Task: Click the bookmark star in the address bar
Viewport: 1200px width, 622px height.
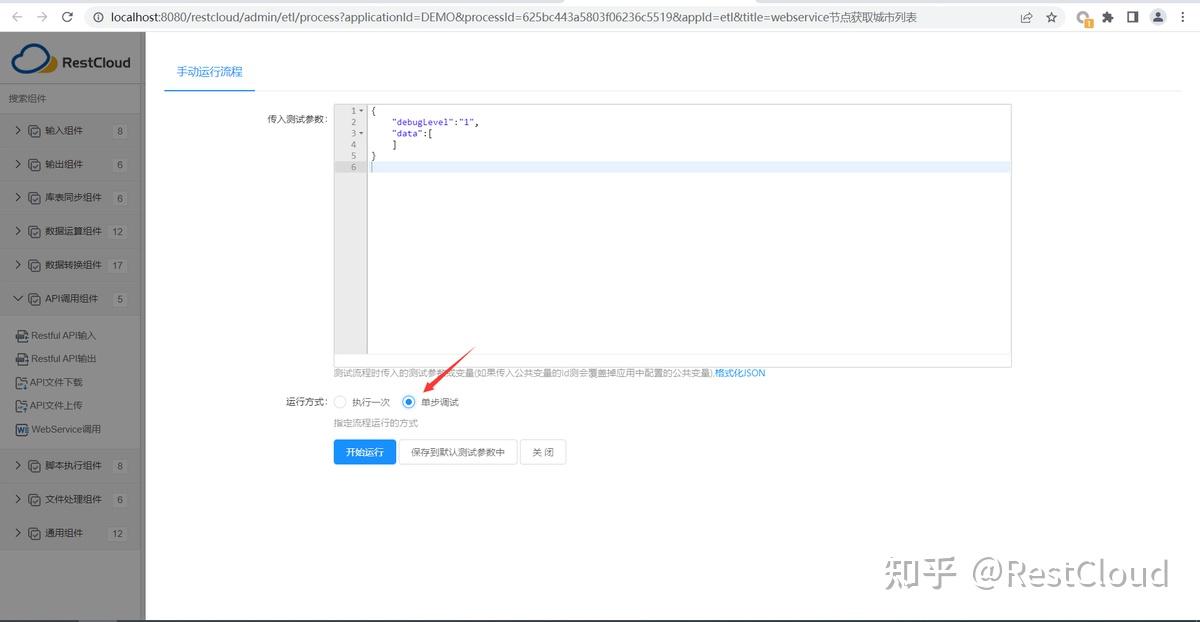Action: point(1051,17)
